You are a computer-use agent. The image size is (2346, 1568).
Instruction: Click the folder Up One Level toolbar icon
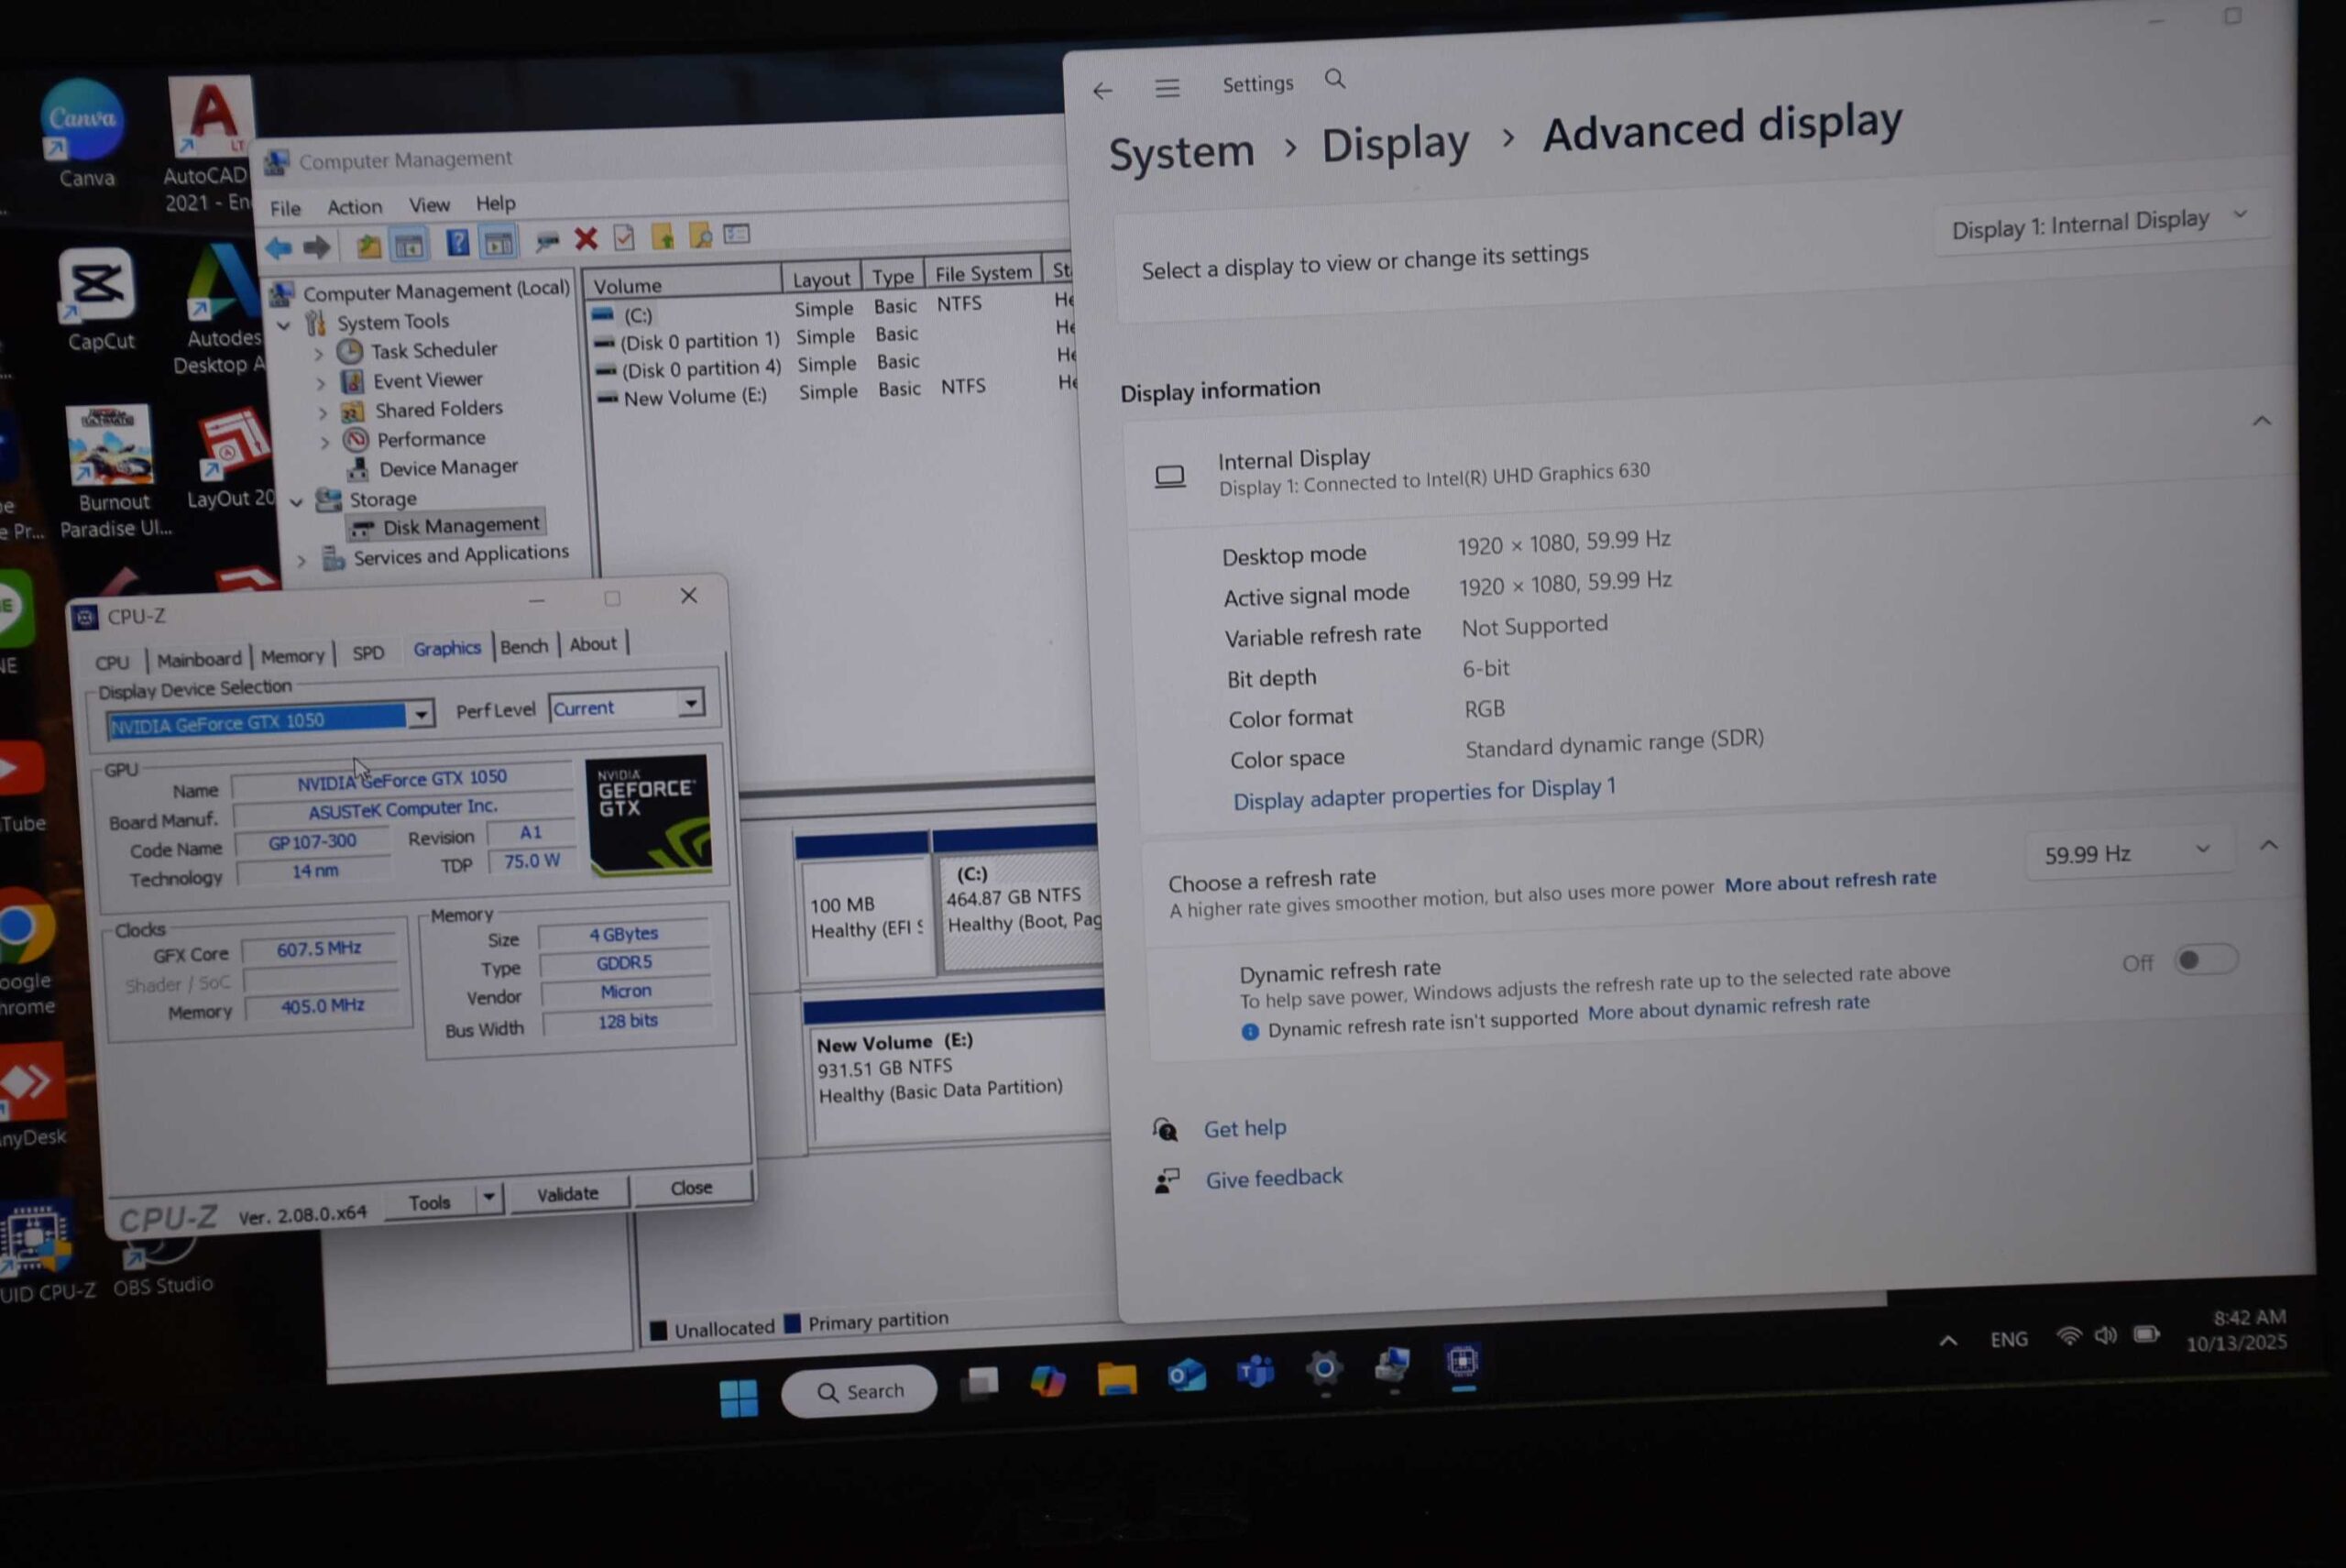click(x=369, y=246)
